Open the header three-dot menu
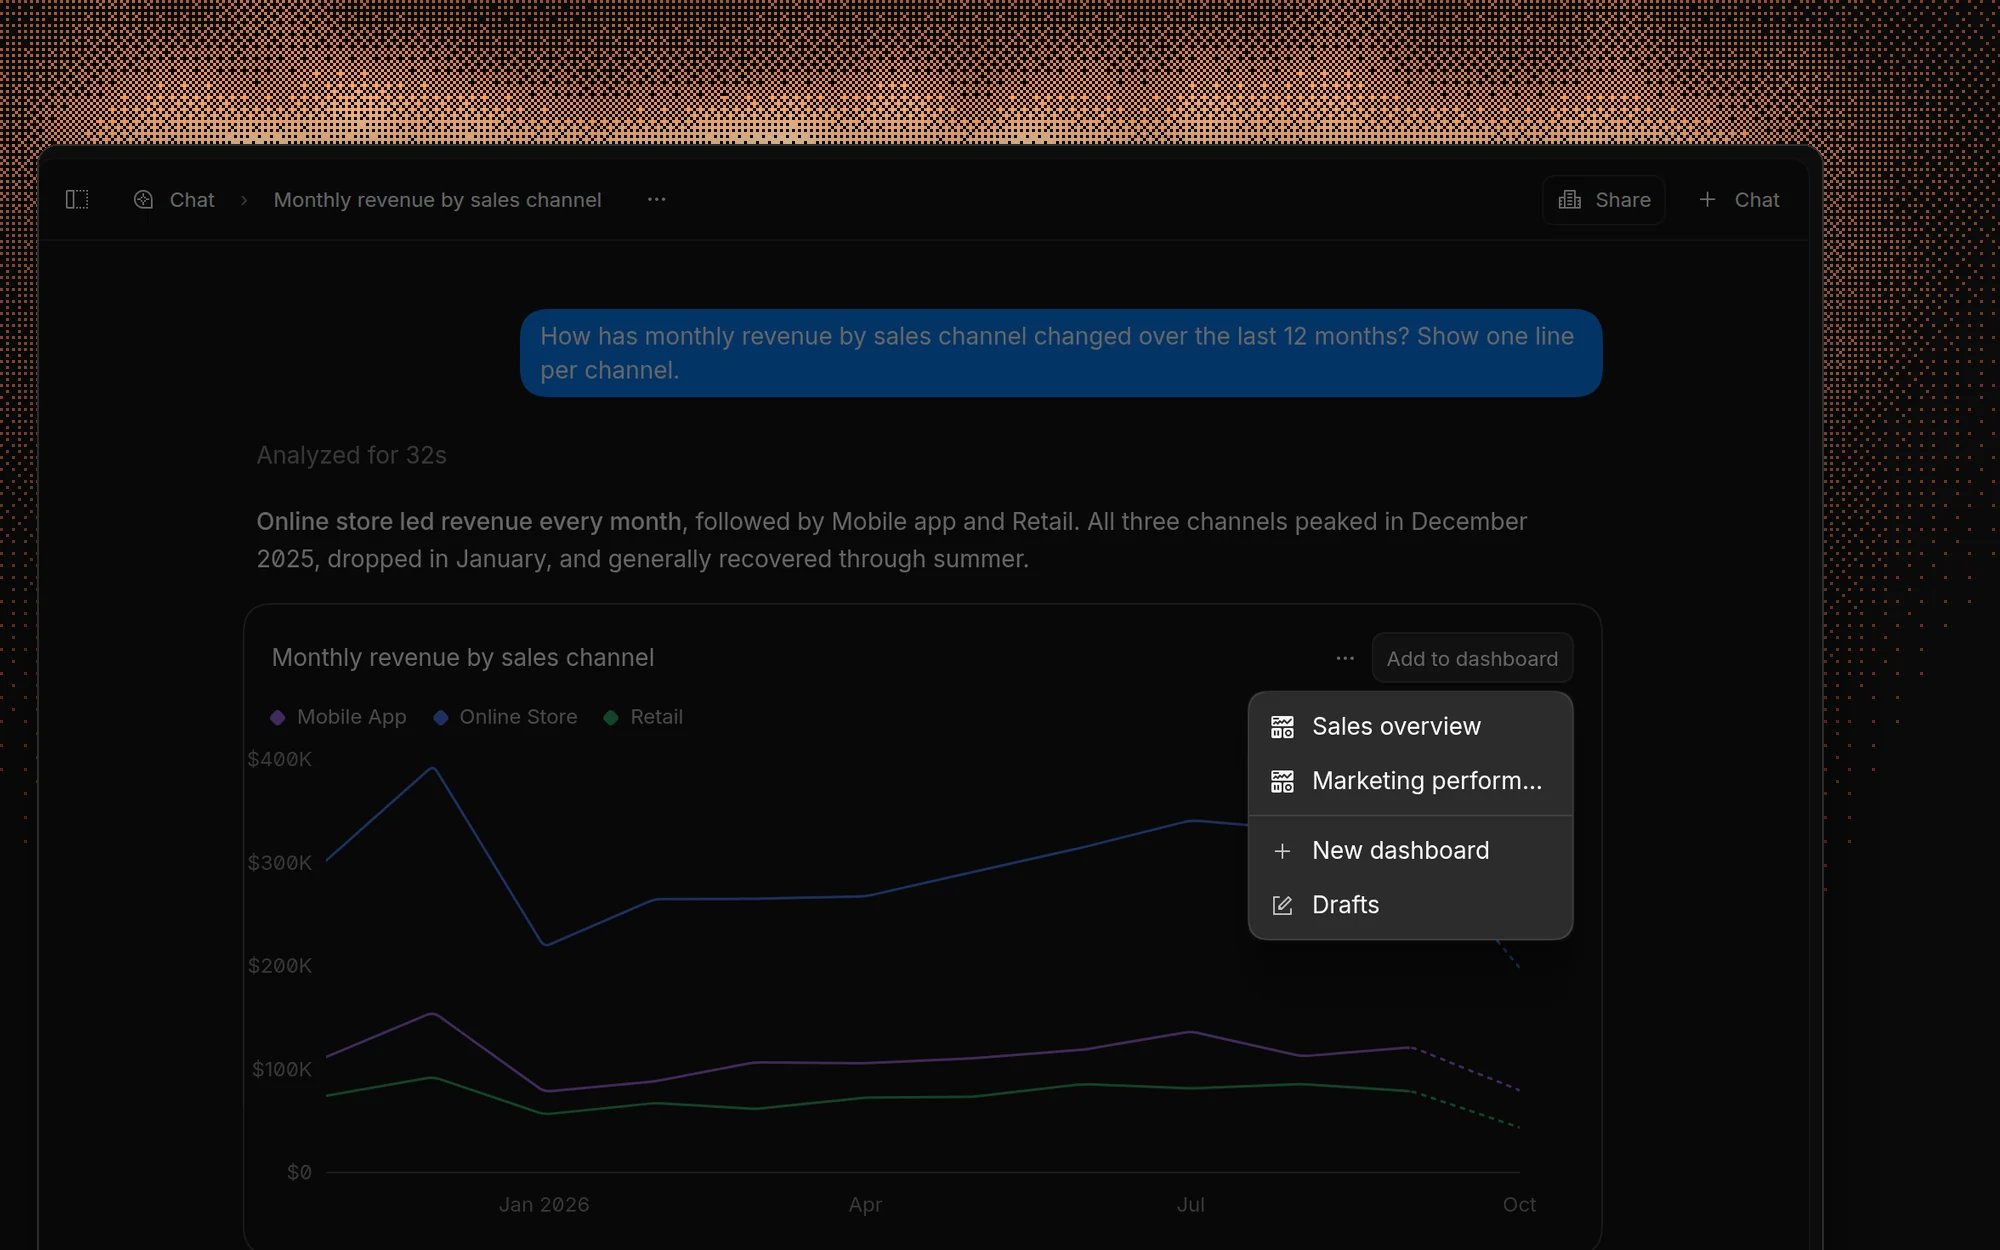 656,200
